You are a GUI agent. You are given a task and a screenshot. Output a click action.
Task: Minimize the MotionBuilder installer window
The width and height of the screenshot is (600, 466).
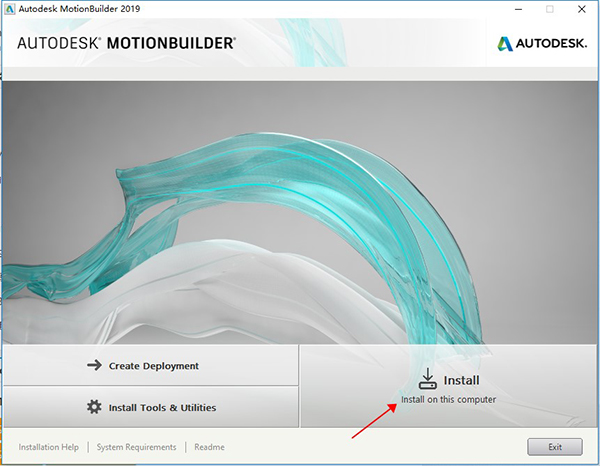coord(519,9)
